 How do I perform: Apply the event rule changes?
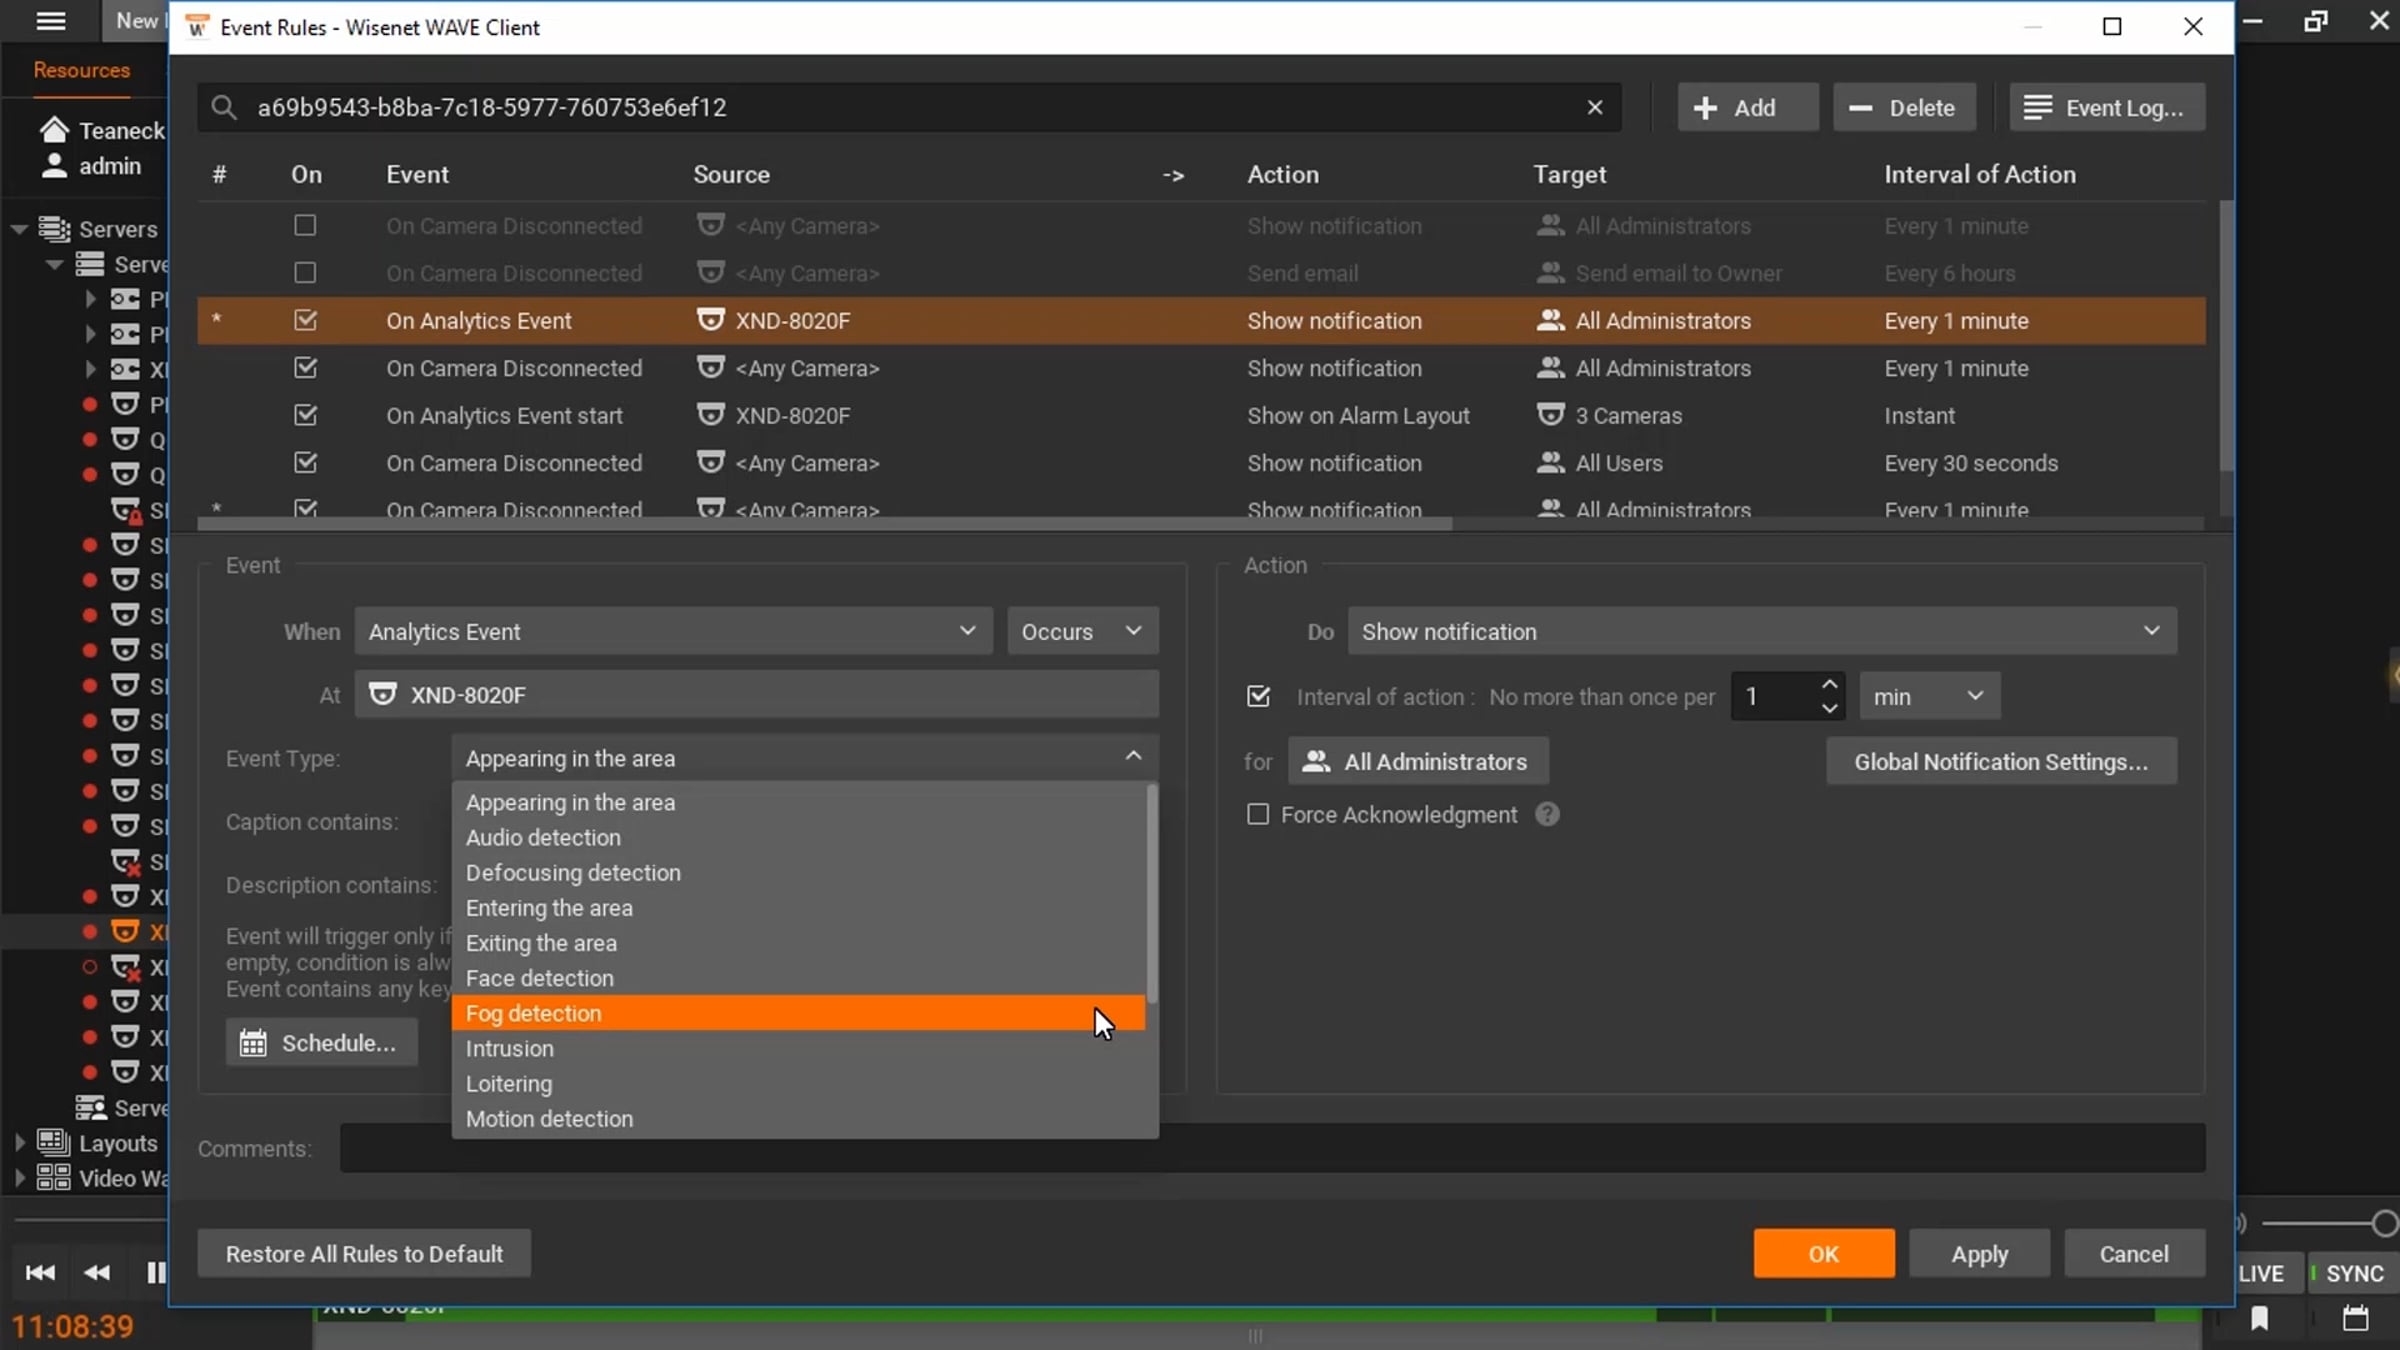click(x=1980, y=1254)
